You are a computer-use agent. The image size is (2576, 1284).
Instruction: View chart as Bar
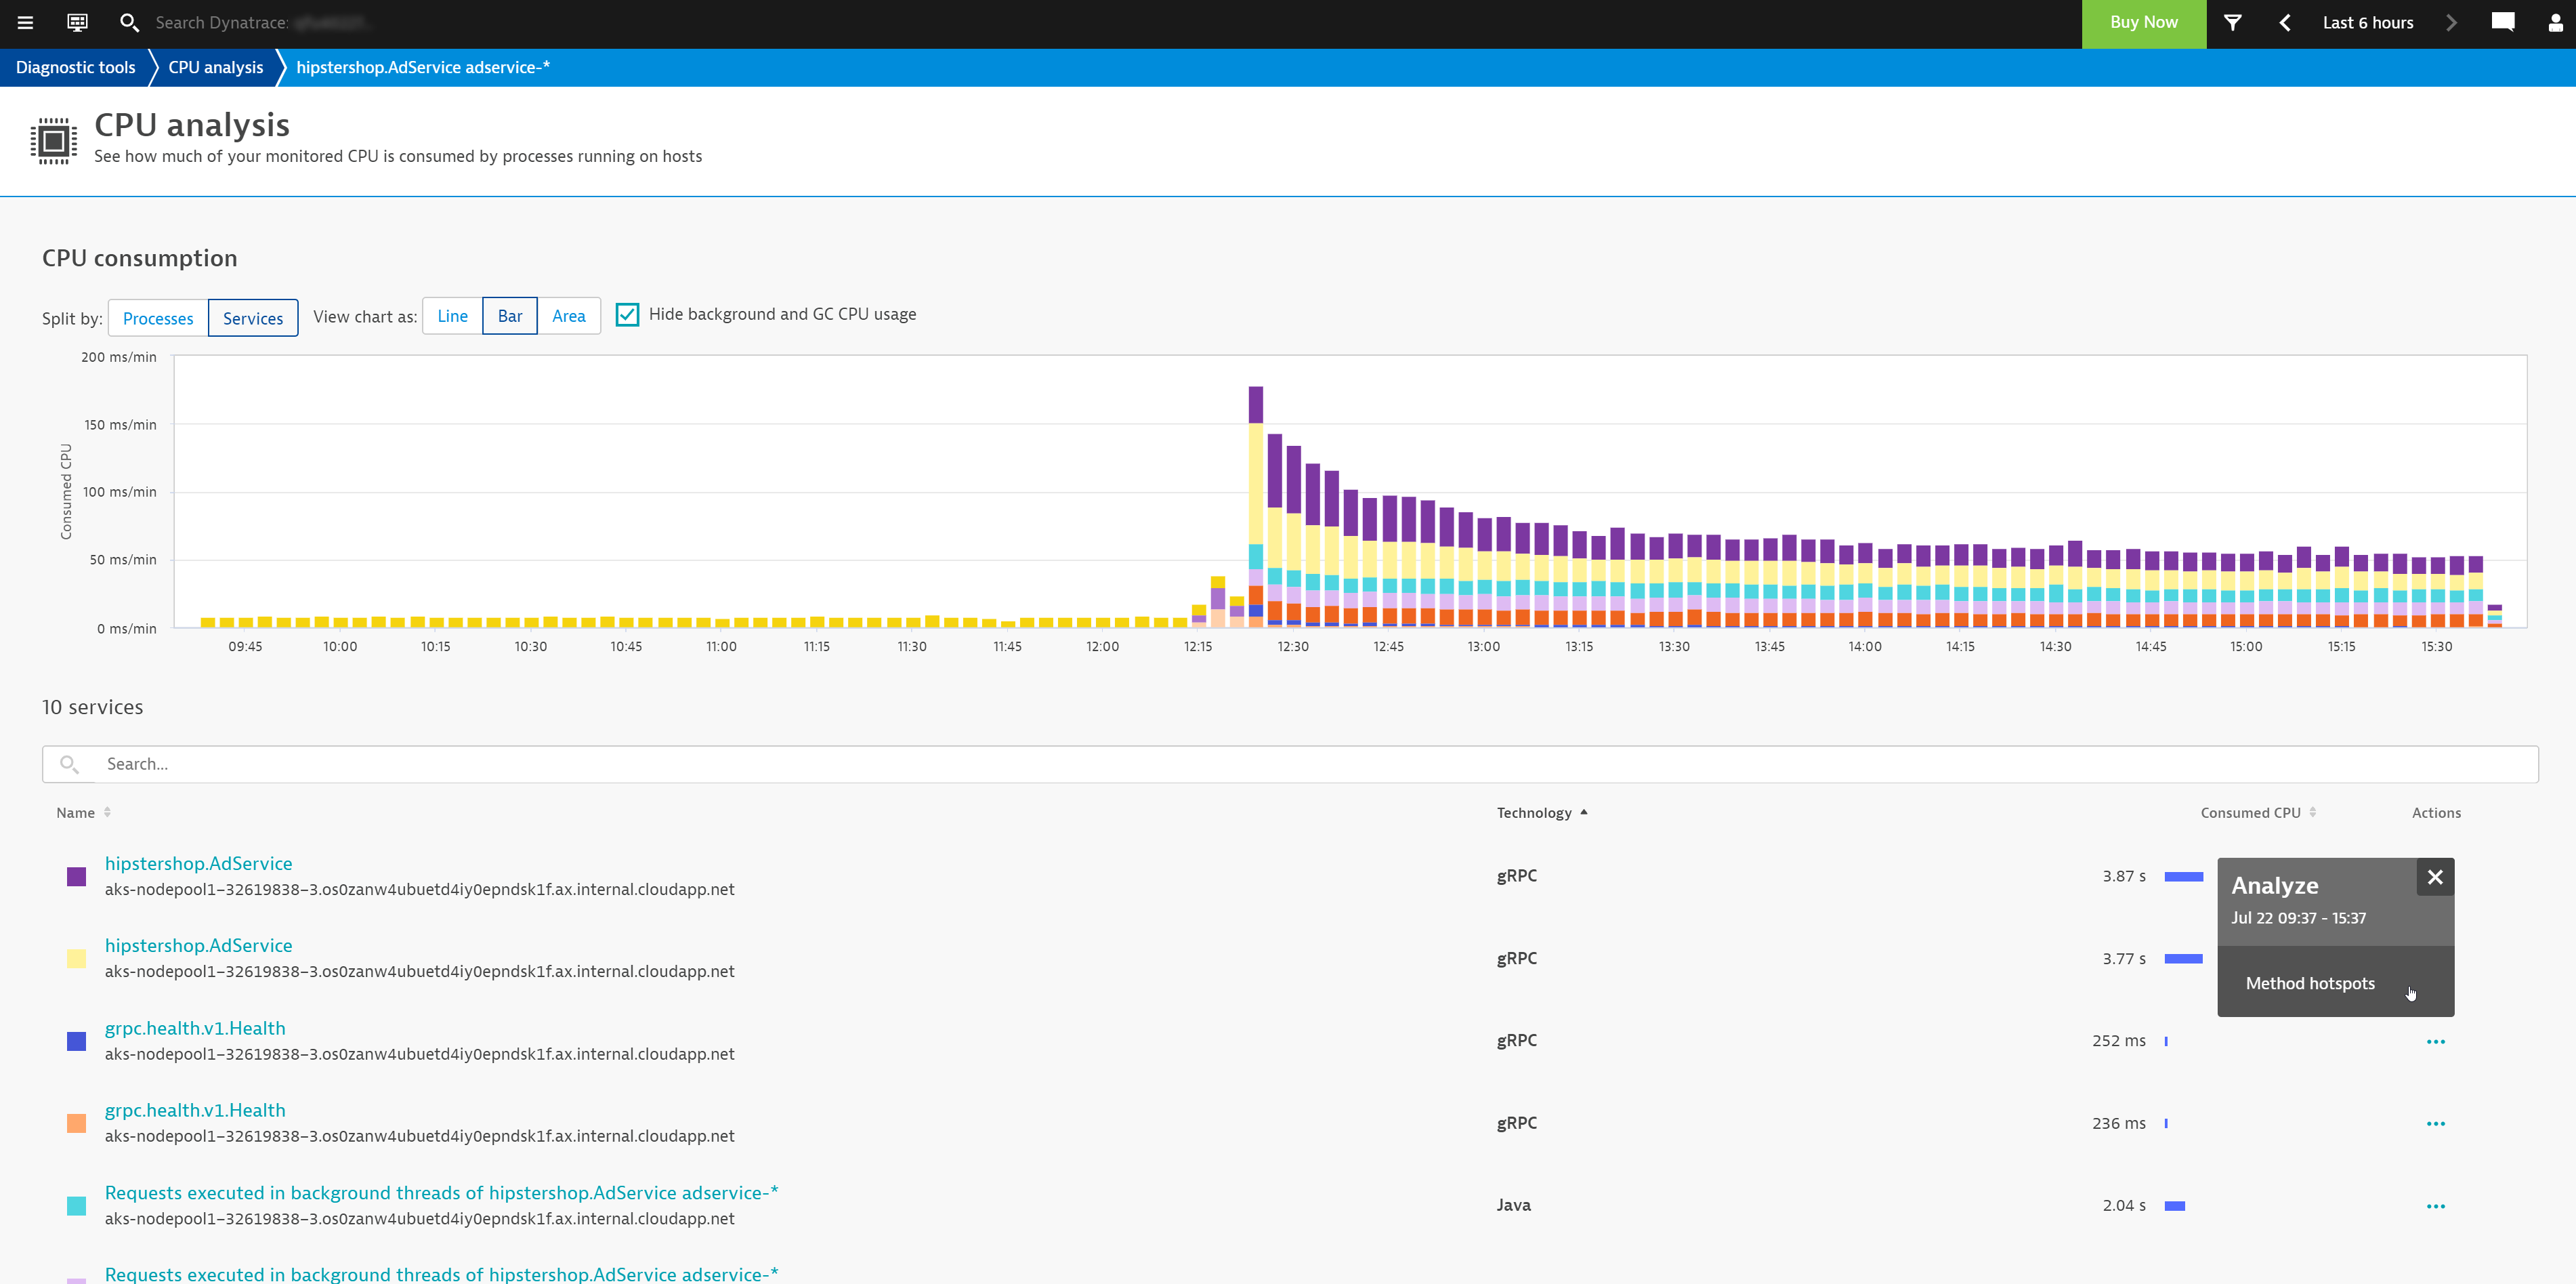tap(510, 316)
